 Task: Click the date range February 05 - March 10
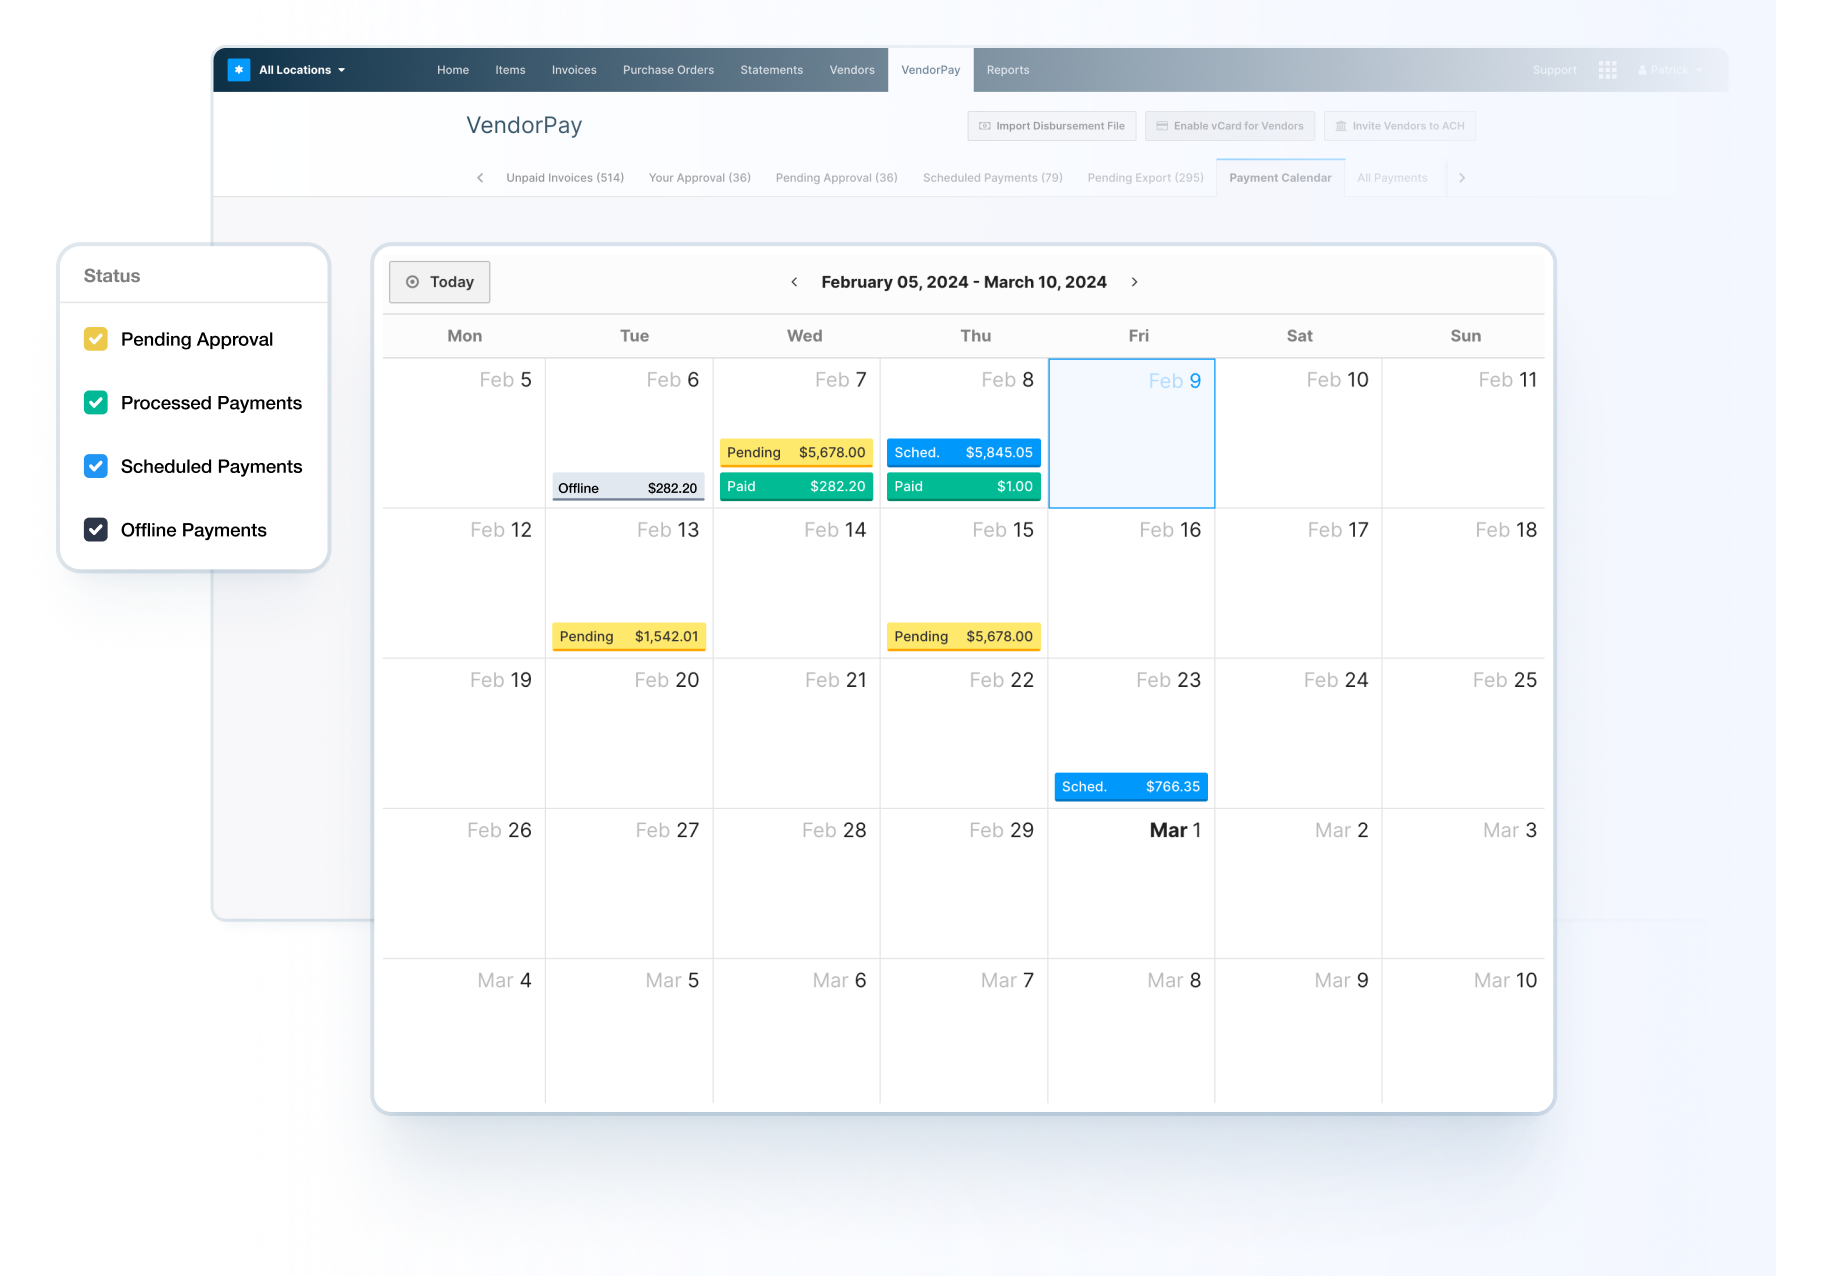click(964, 282)
